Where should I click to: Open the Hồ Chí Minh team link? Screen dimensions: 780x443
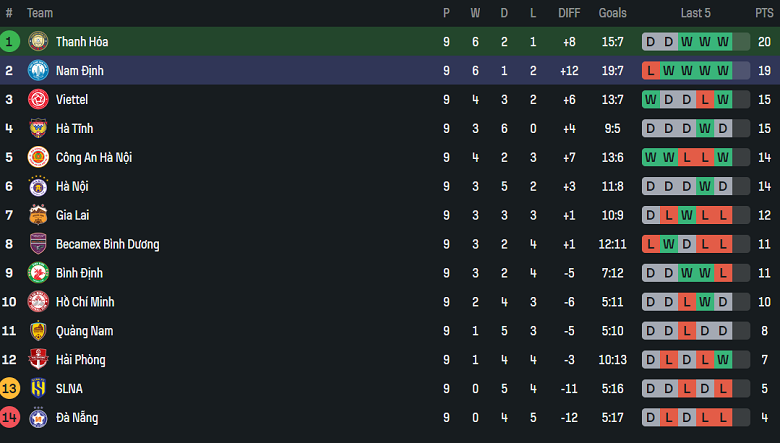[93, 302]
